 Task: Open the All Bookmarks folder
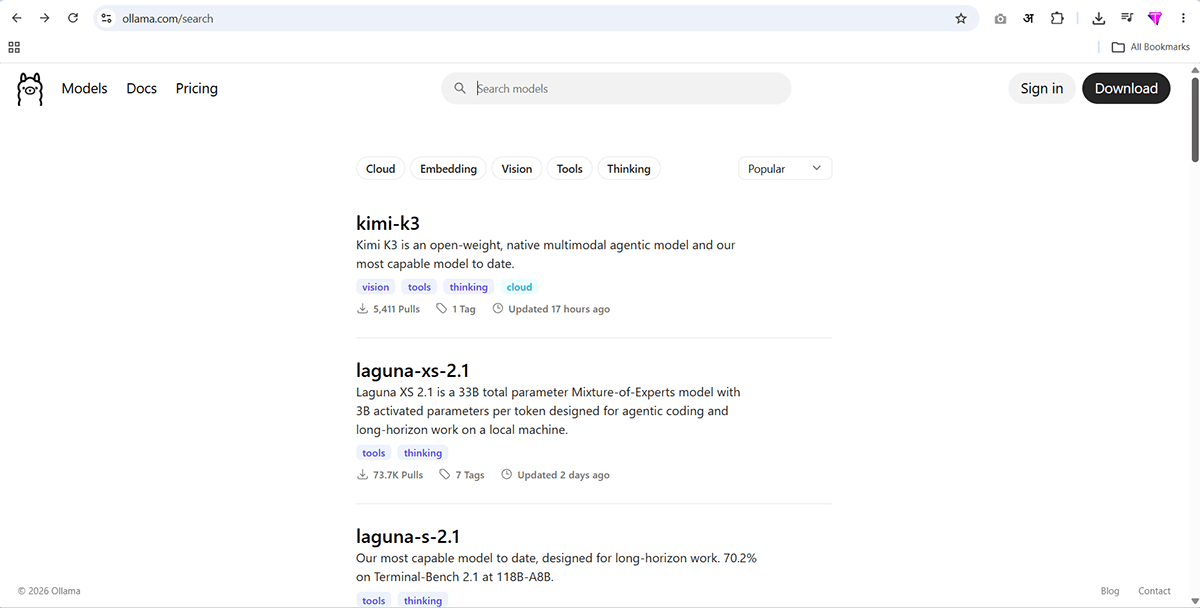[x=1151, y=47]
